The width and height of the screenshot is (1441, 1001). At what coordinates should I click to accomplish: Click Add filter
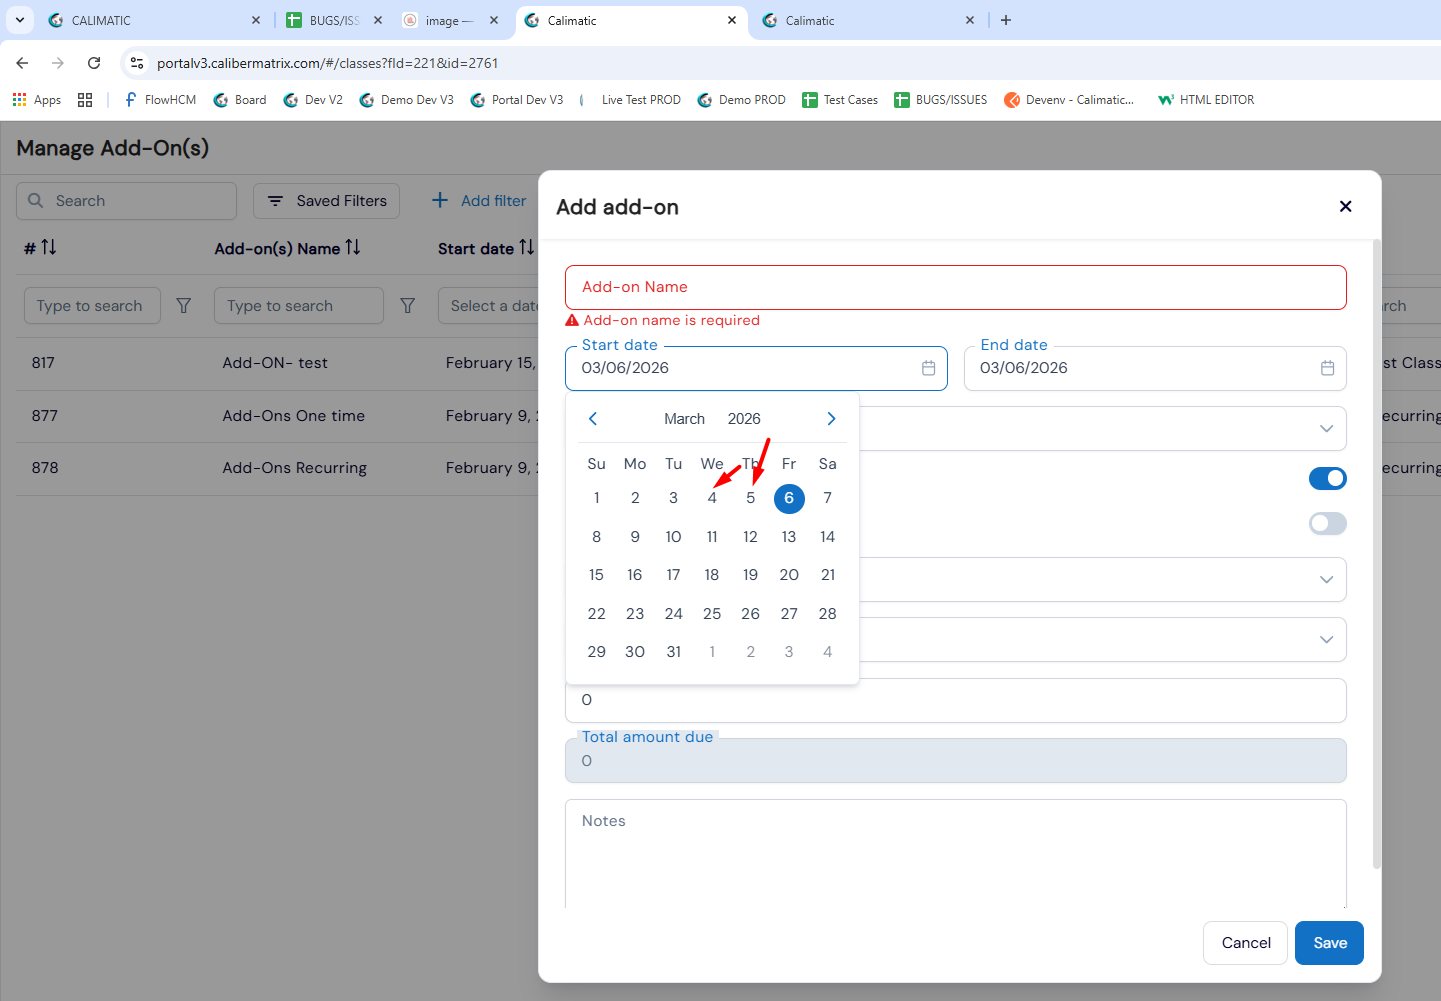pyautogui.click(x=479, y=201)
